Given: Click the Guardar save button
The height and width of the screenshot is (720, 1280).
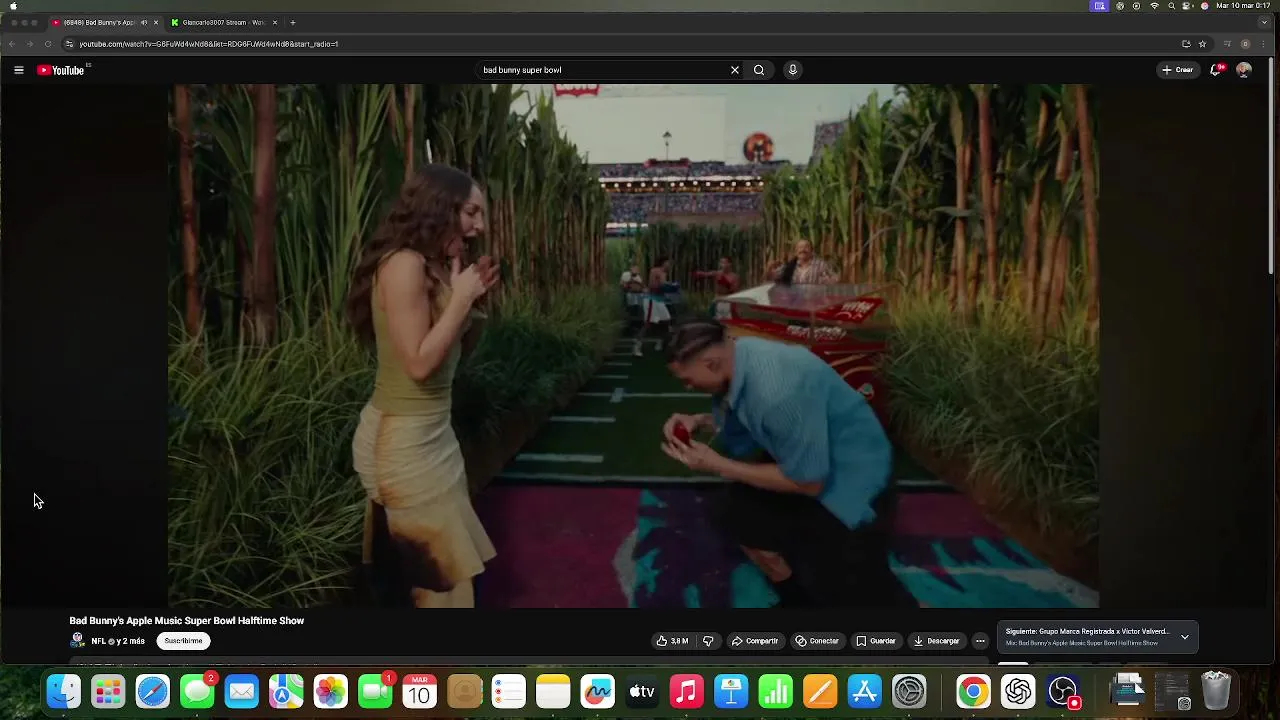Looking at the screenshot, I should [876, 641].
